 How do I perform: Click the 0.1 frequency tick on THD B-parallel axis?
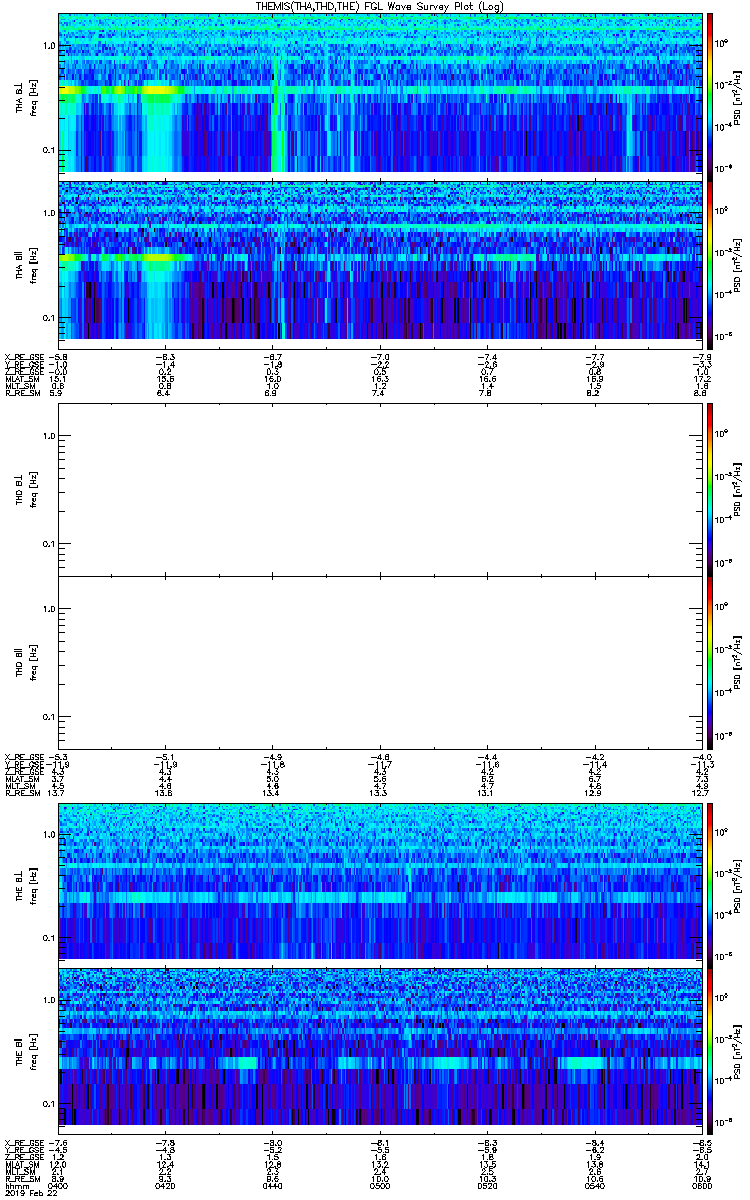[x=48, y=718]
